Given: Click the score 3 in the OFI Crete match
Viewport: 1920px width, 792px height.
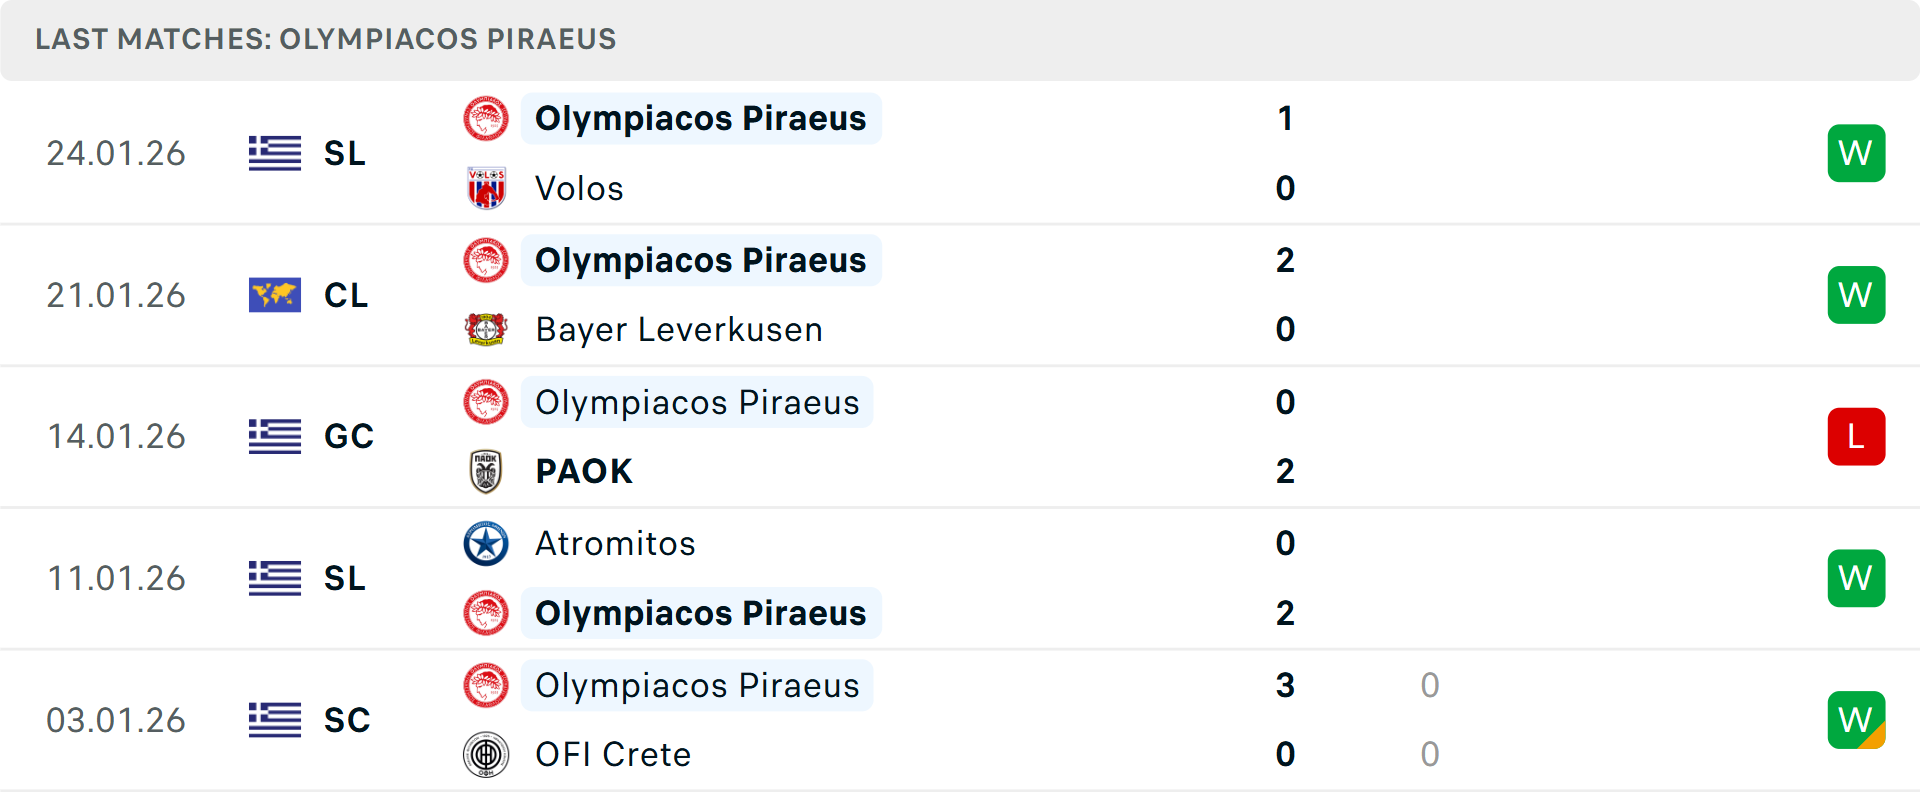Looking at the screenshot, I should tap(1284, 686).
